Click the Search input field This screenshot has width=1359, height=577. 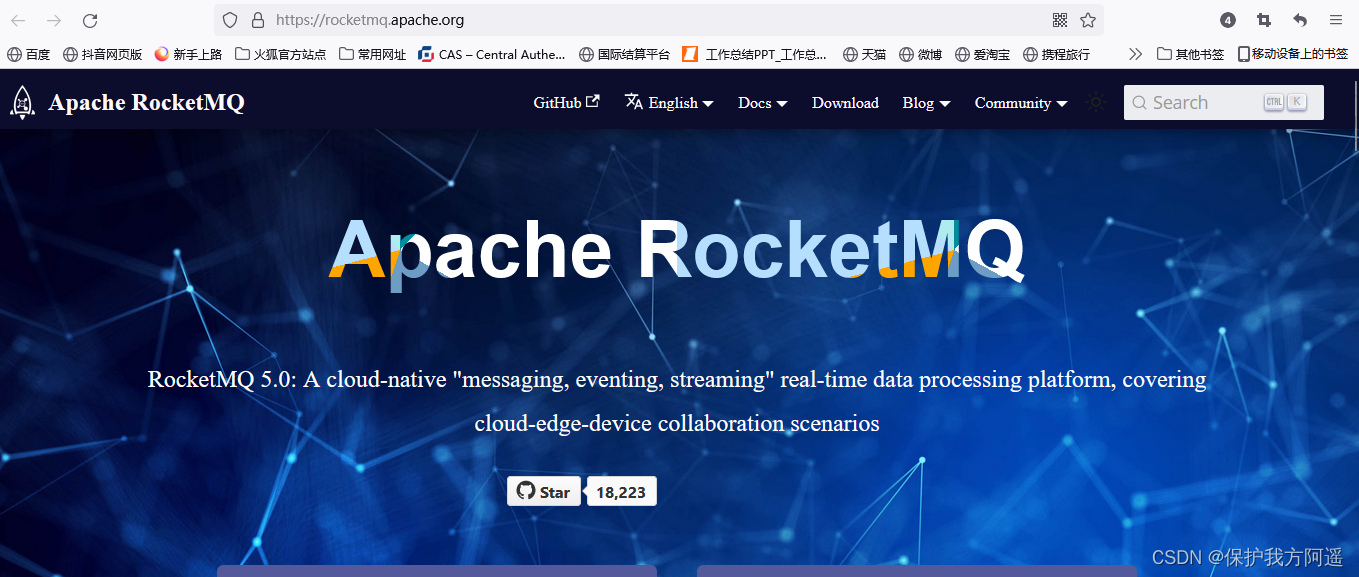(1224, 102)
